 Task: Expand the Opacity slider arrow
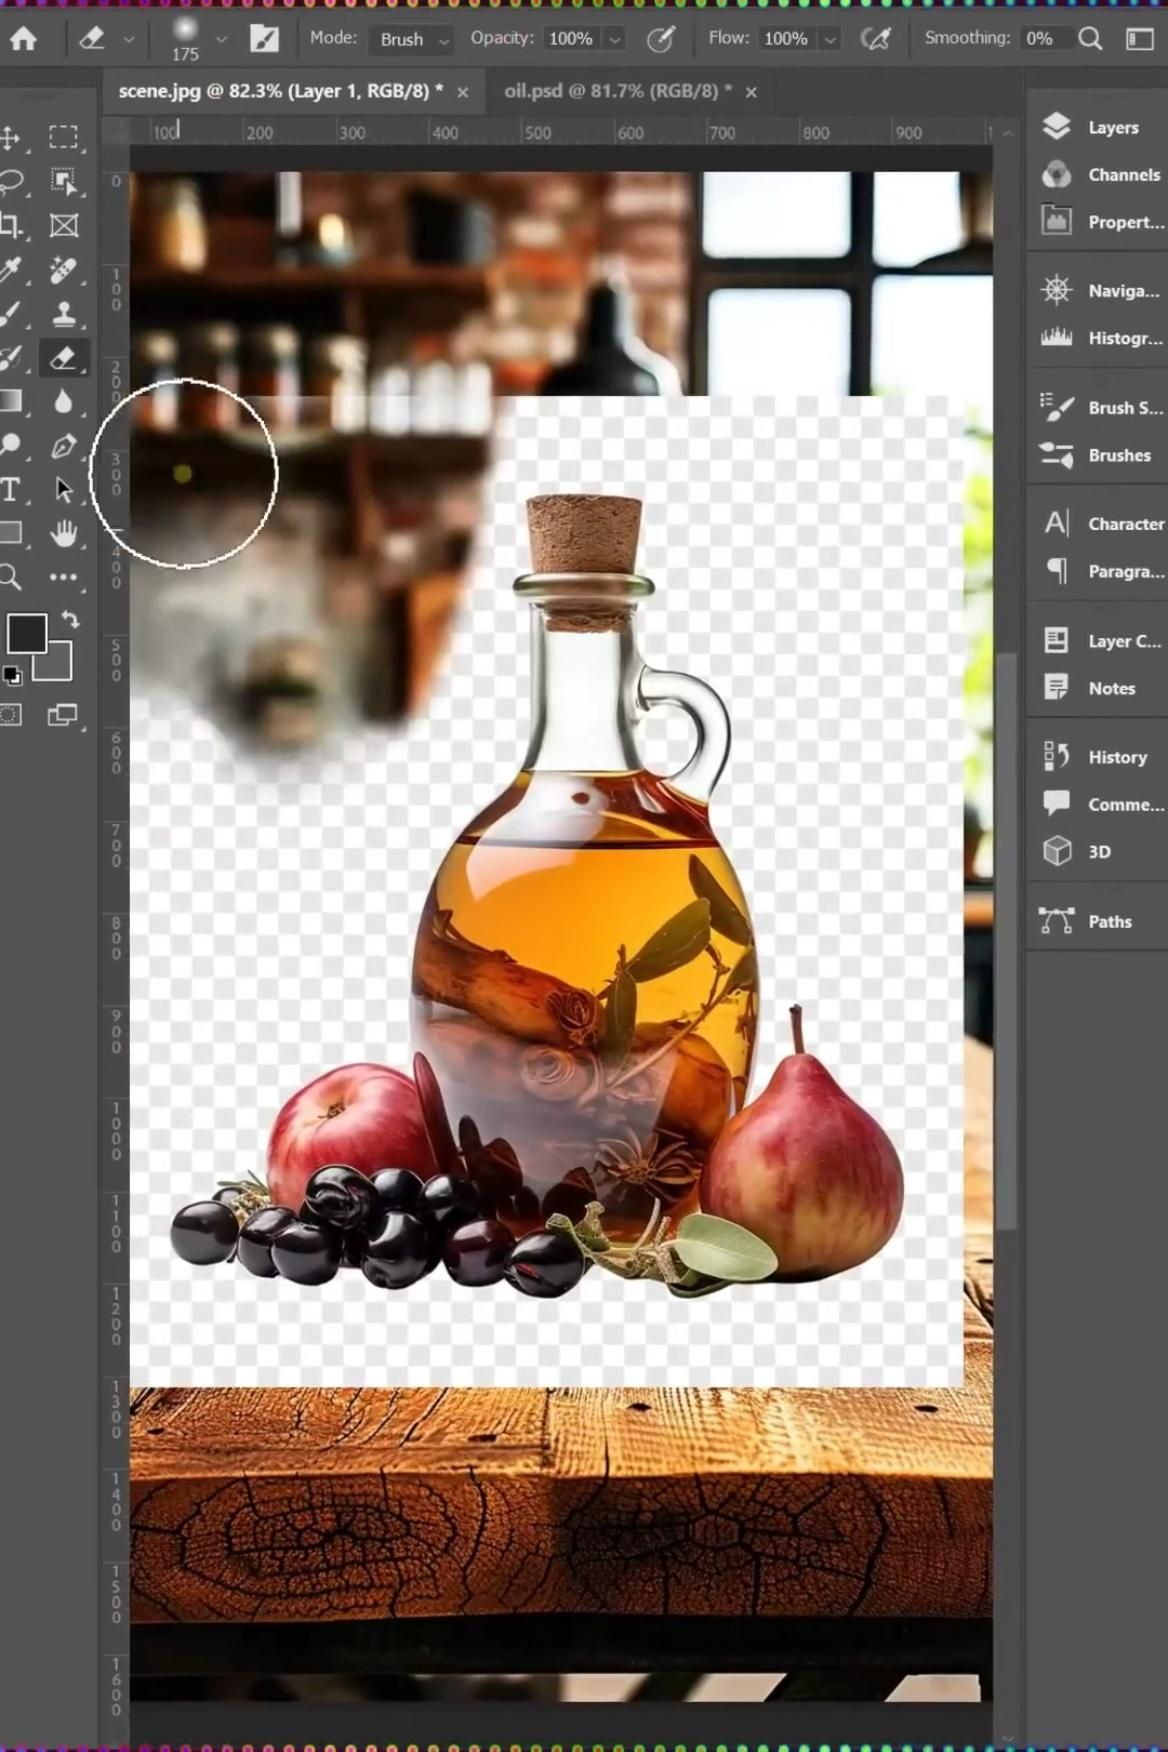[615, 40]
